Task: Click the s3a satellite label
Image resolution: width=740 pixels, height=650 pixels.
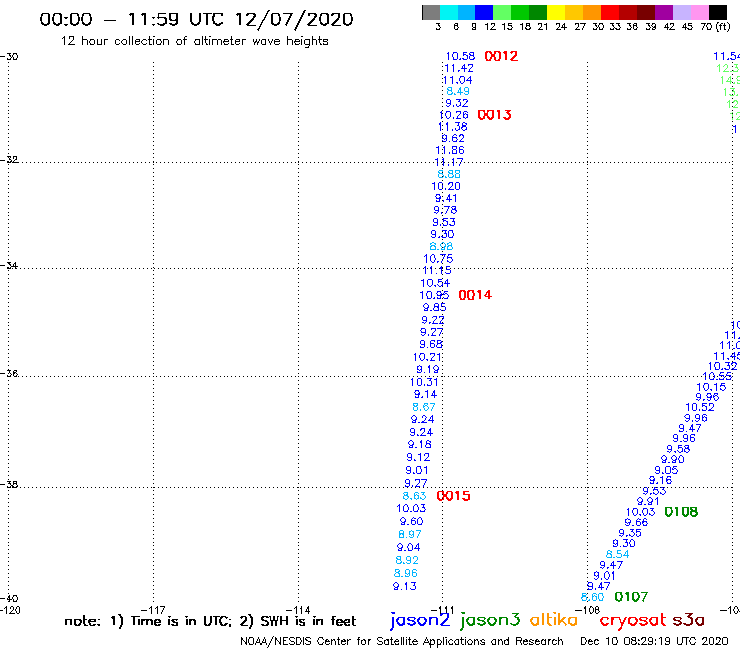Action: [688, 620]
